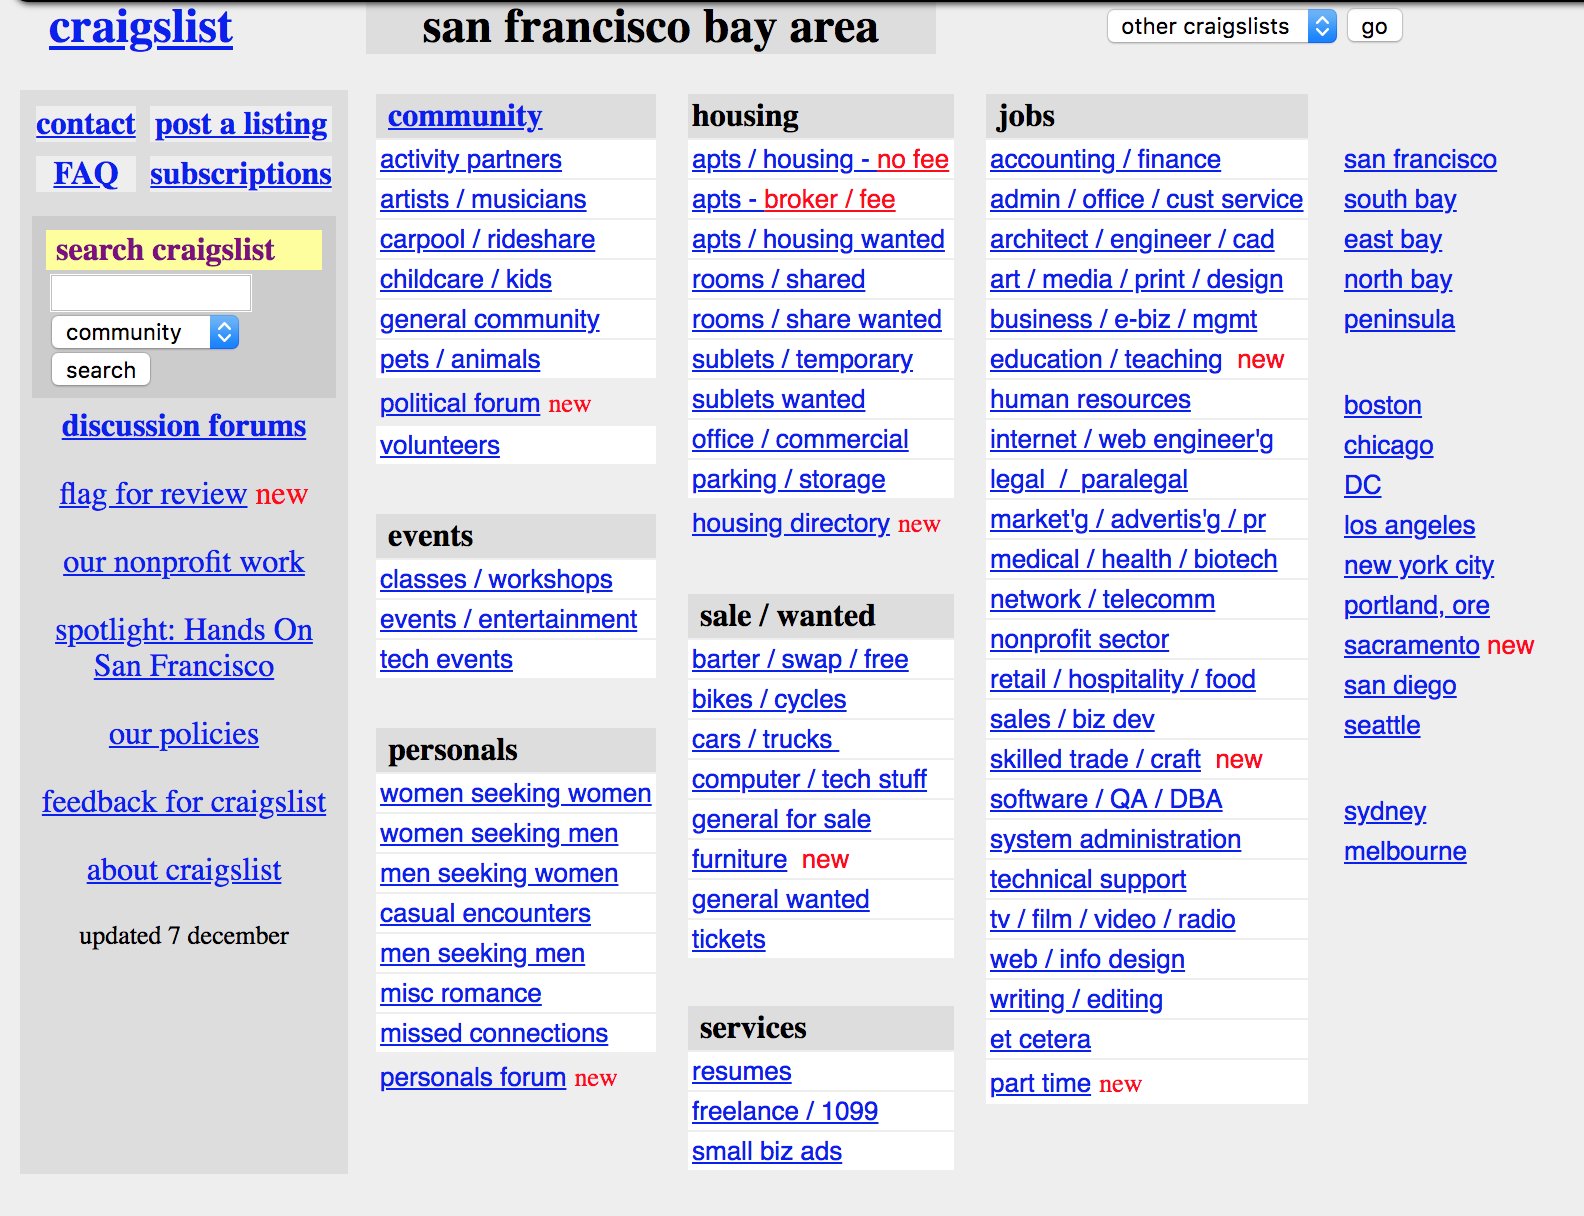Browse rooms / shared listings
The width and height of the screenshot is (1584, 1216).
779,279
